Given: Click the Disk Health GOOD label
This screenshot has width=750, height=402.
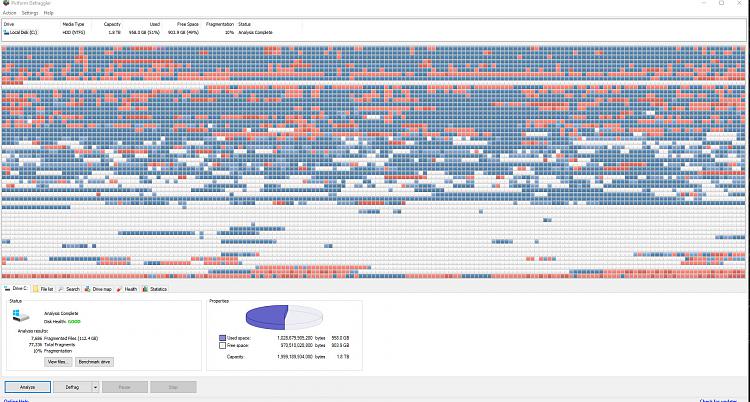Looking at the screenshot, I should coord(62,322).
